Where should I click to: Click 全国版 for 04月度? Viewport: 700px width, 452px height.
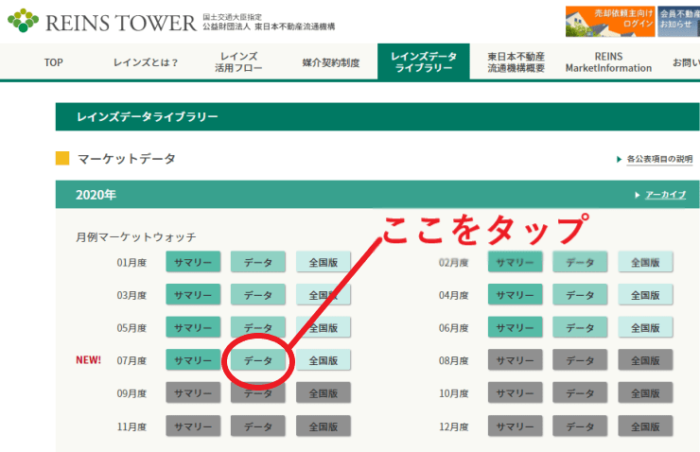click(x=645, y=295)
